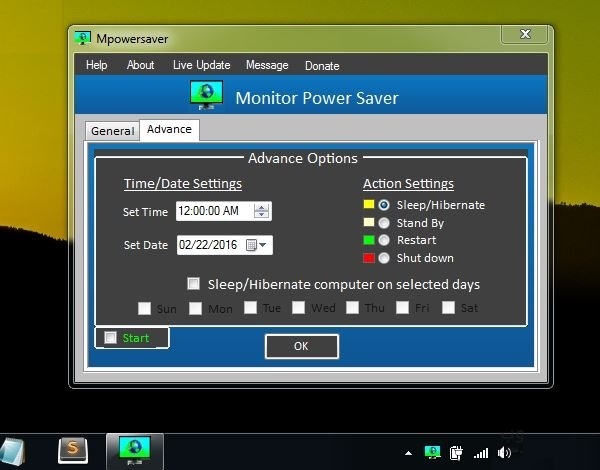600x470 pixels.
Task: Check the Wed day checkbox
Action: (298, 308)
